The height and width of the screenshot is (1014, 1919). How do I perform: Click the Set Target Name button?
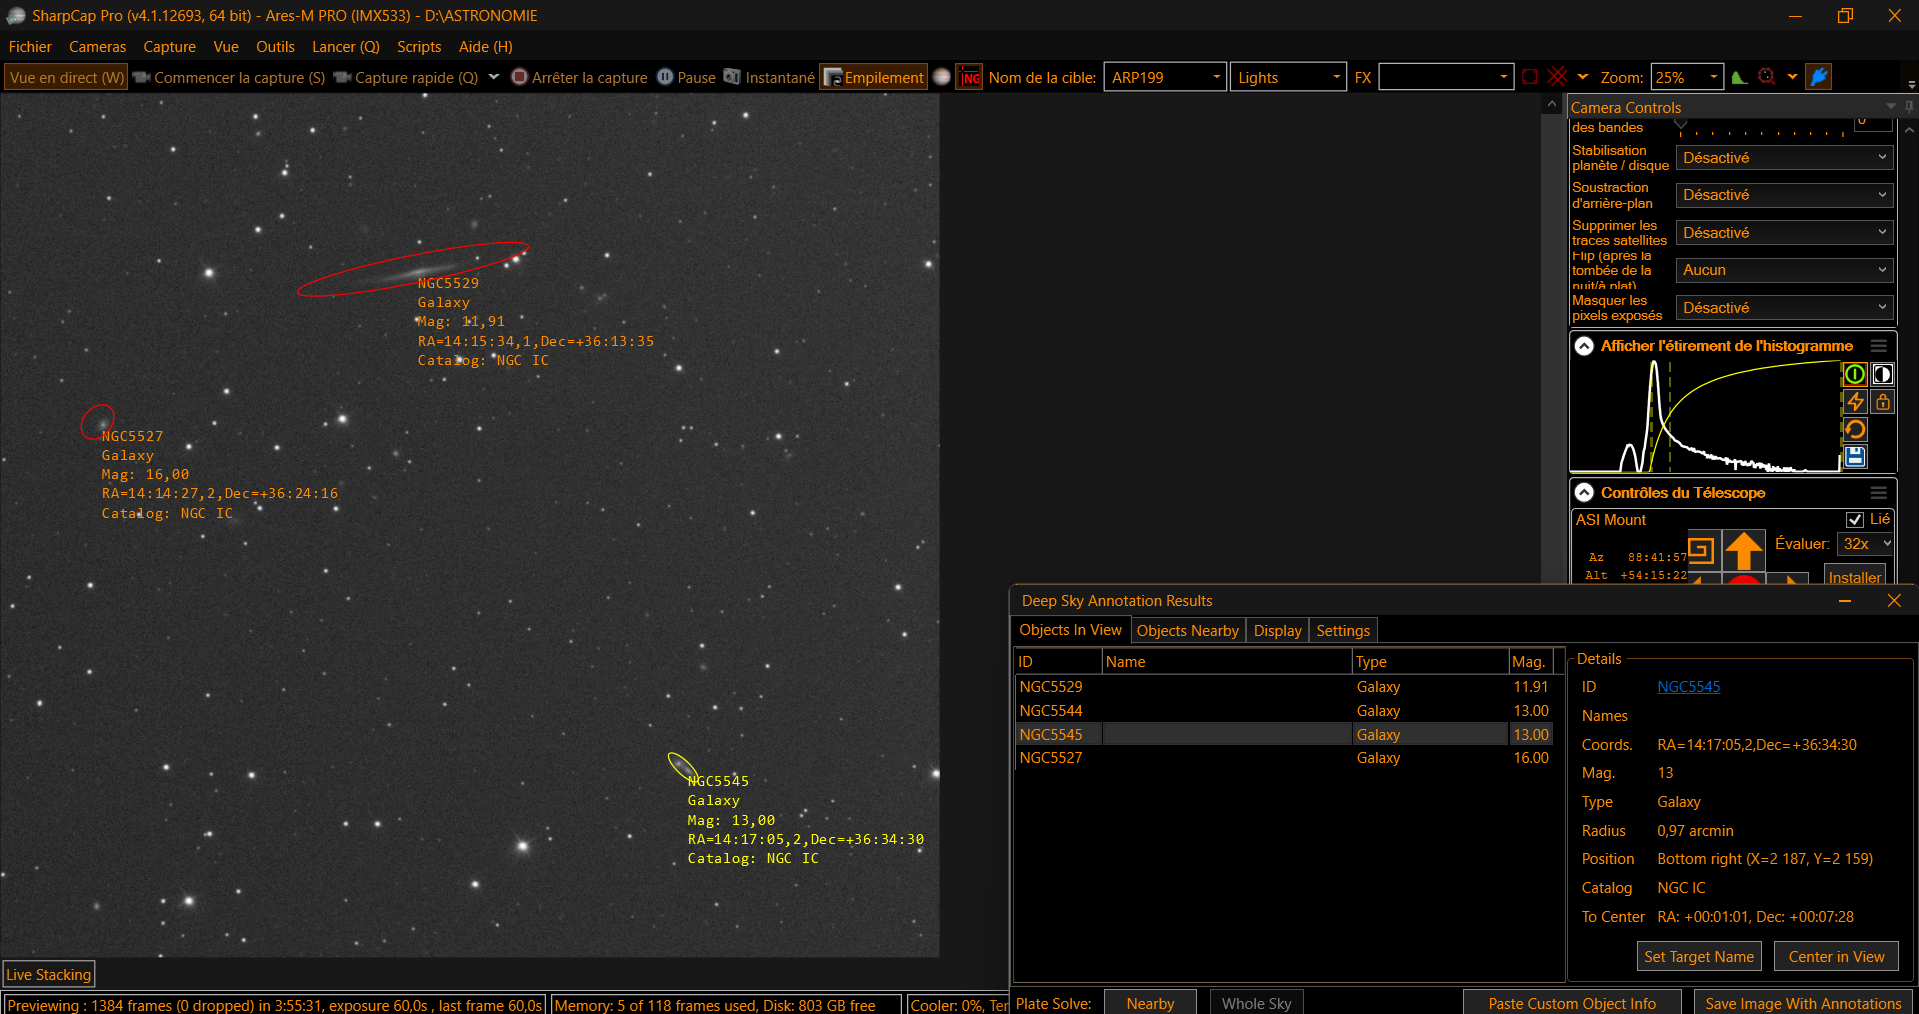point(1699,957)
